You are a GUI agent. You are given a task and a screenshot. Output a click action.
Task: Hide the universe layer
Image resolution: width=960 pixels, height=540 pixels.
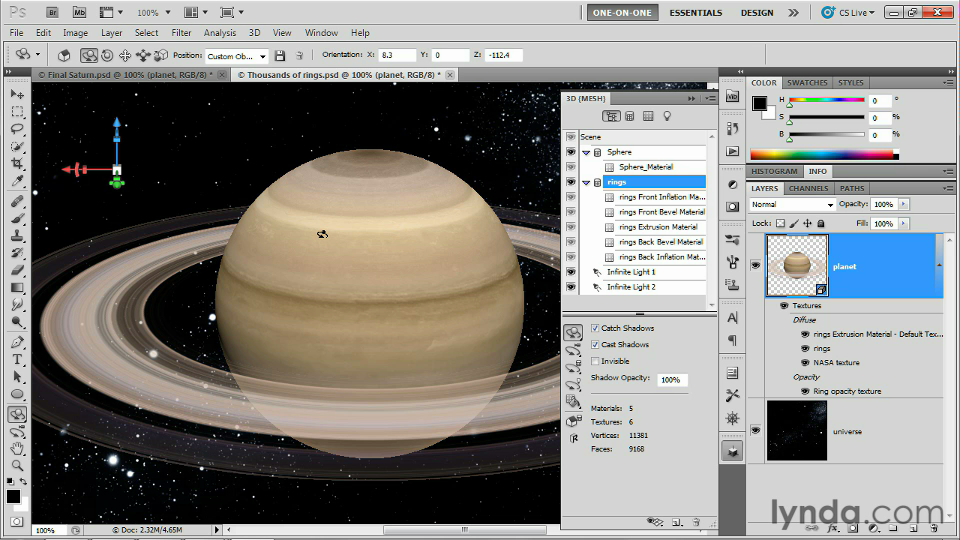[756, 430]
